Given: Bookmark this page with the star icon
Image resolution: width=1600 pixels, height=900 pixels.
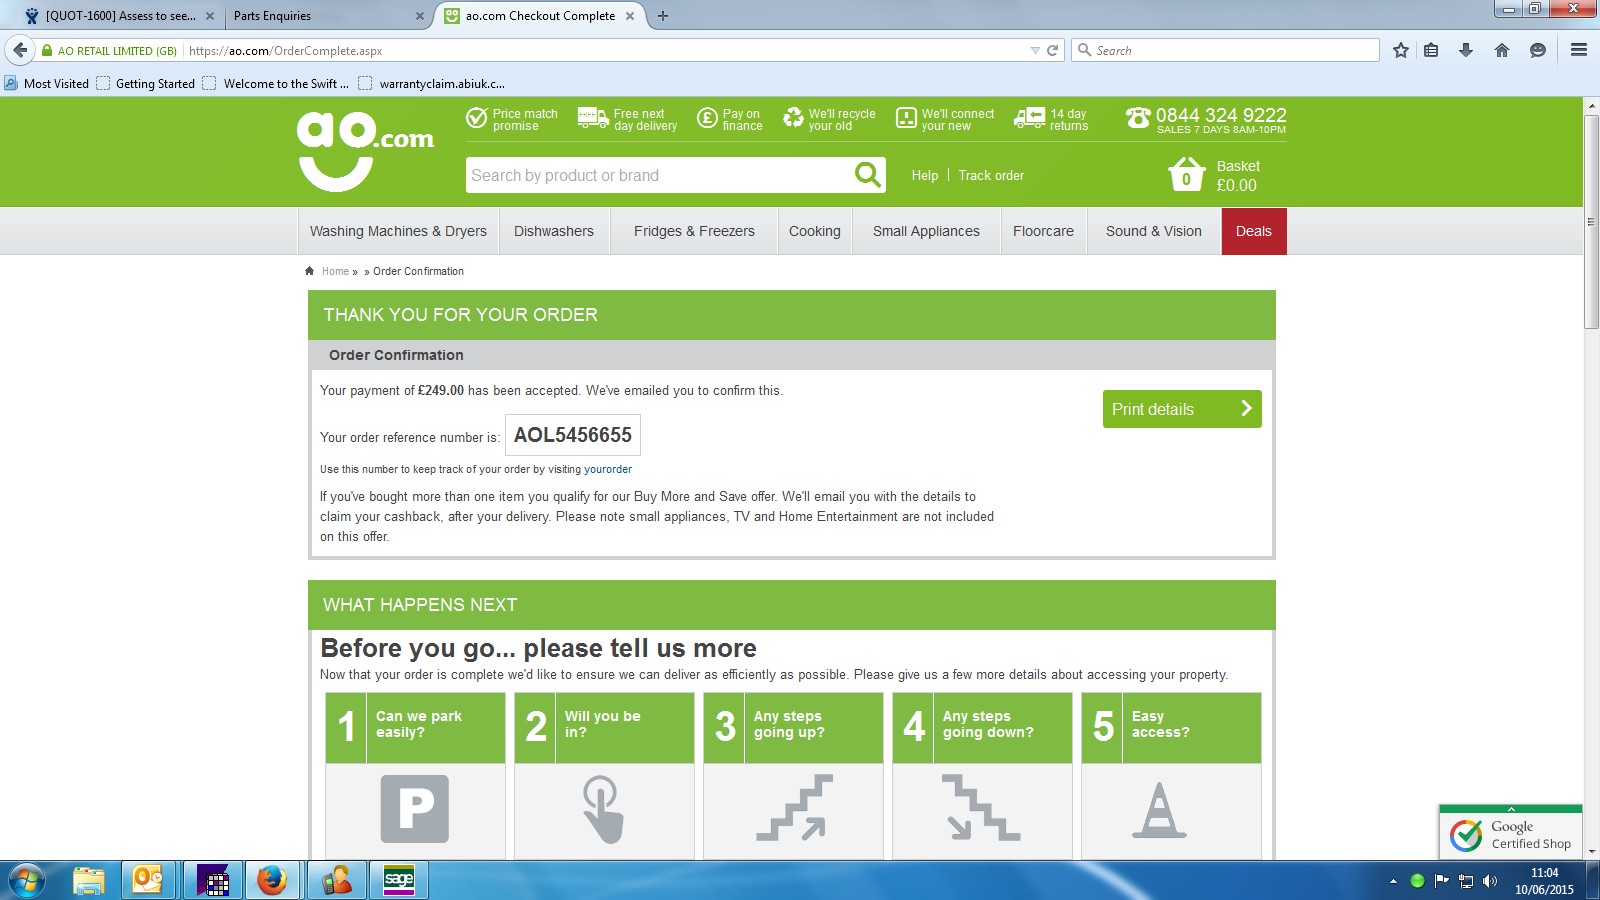Looking at the screenshot, I should [1401, 50].
